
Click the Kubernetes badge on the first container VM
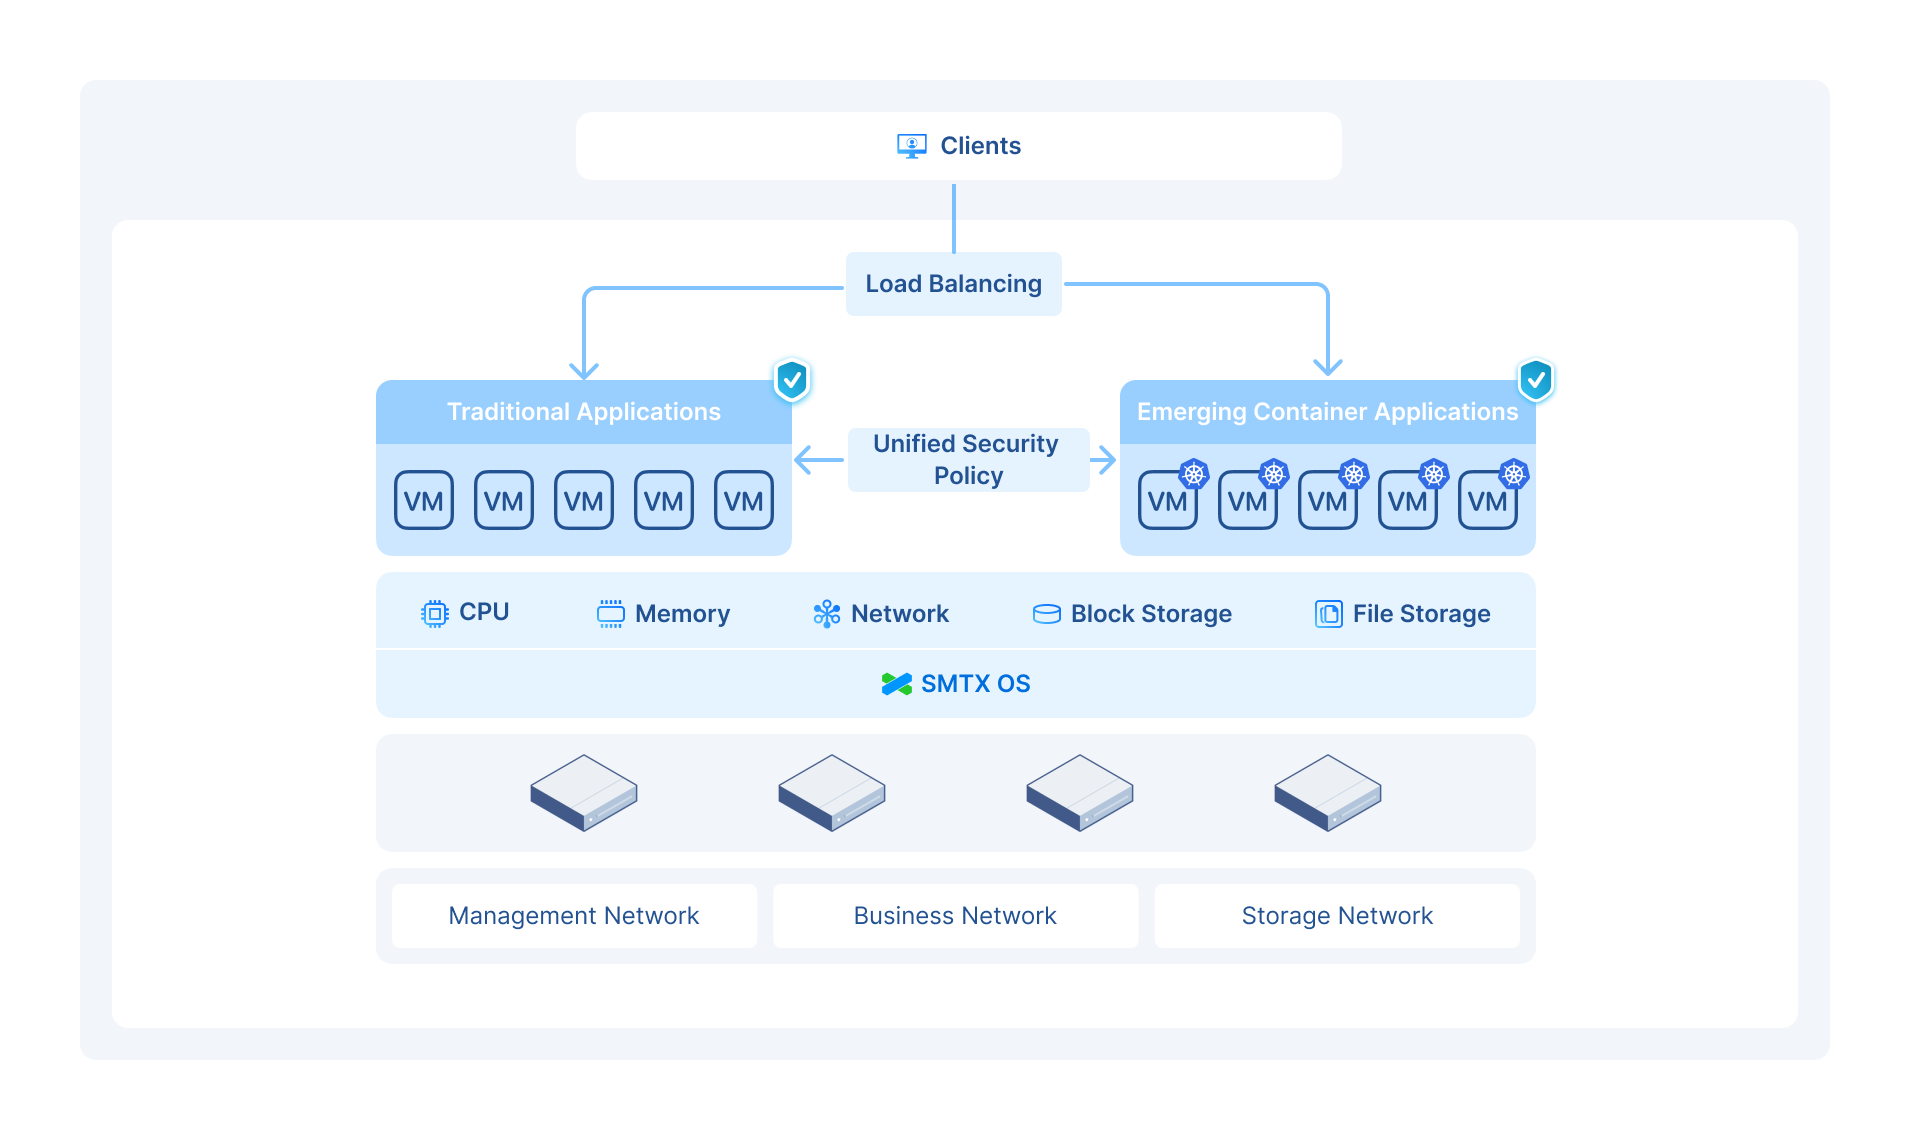point(1193,474)
